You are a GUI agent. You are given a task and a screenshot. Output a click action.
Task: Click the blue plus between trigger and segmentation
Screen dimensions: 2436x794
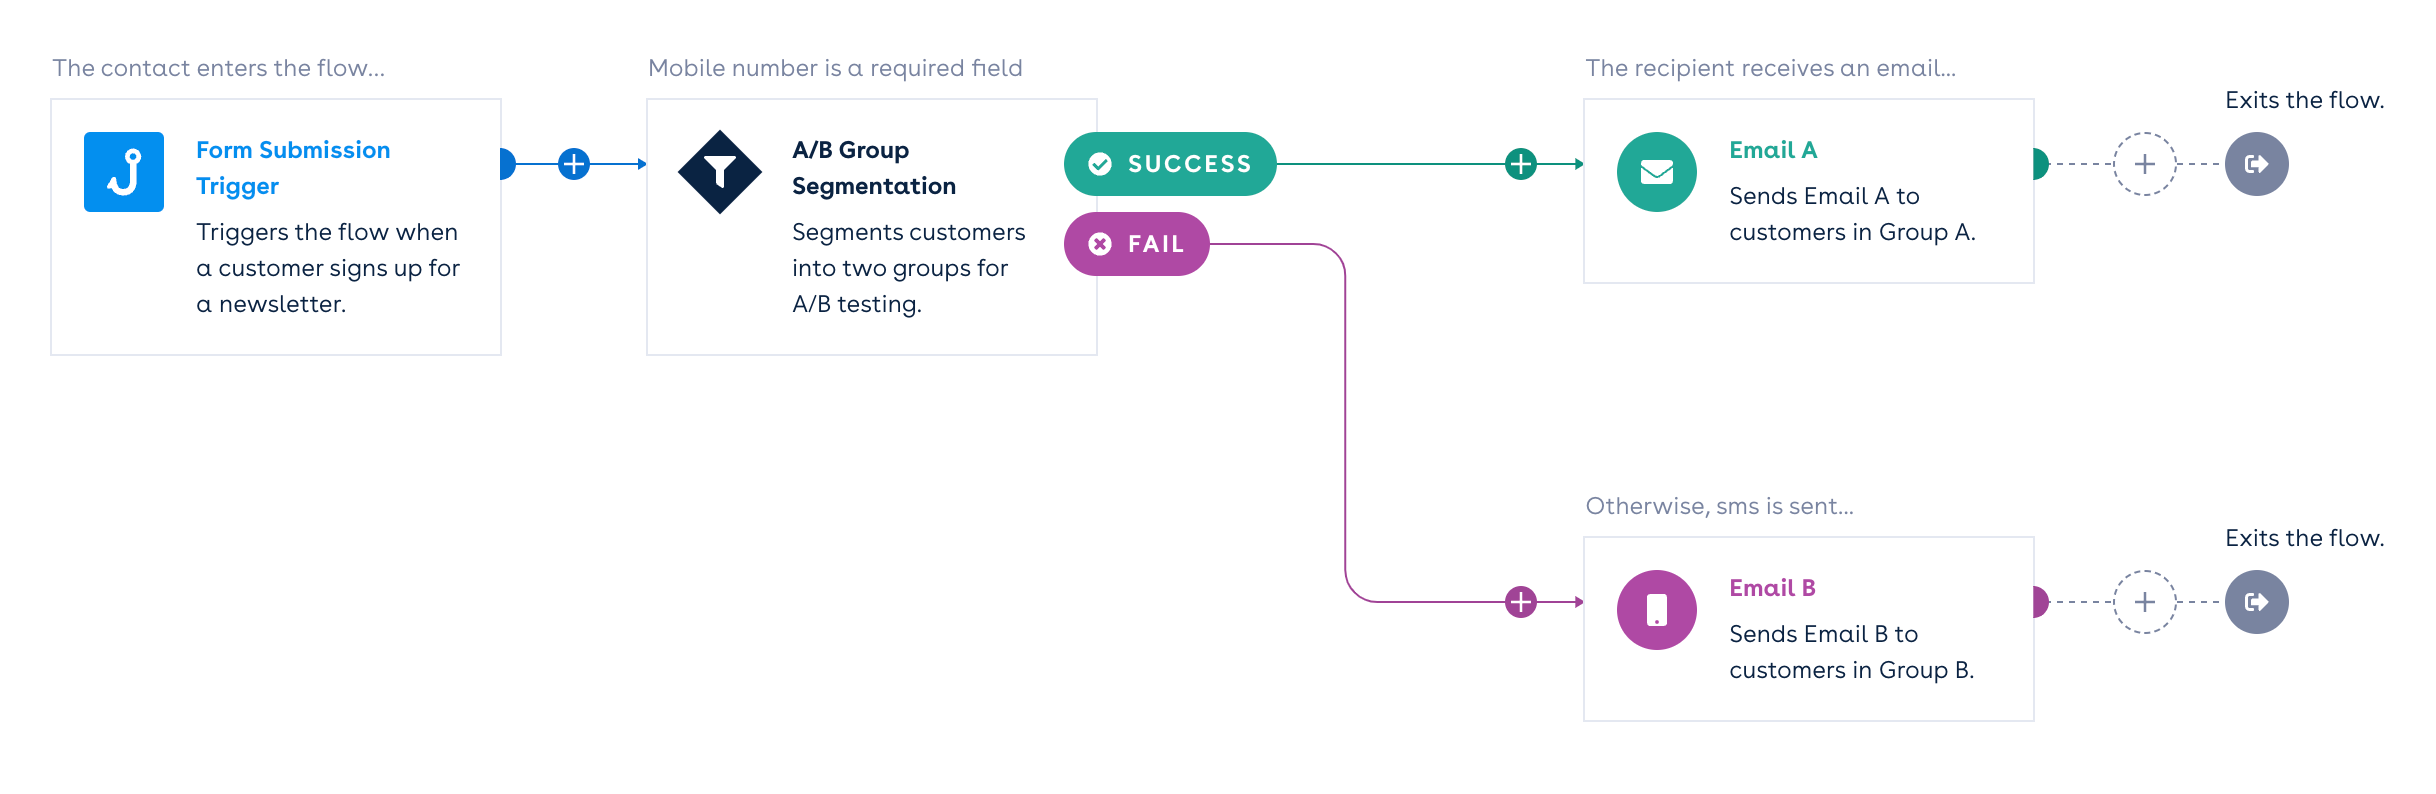[574, 164]
